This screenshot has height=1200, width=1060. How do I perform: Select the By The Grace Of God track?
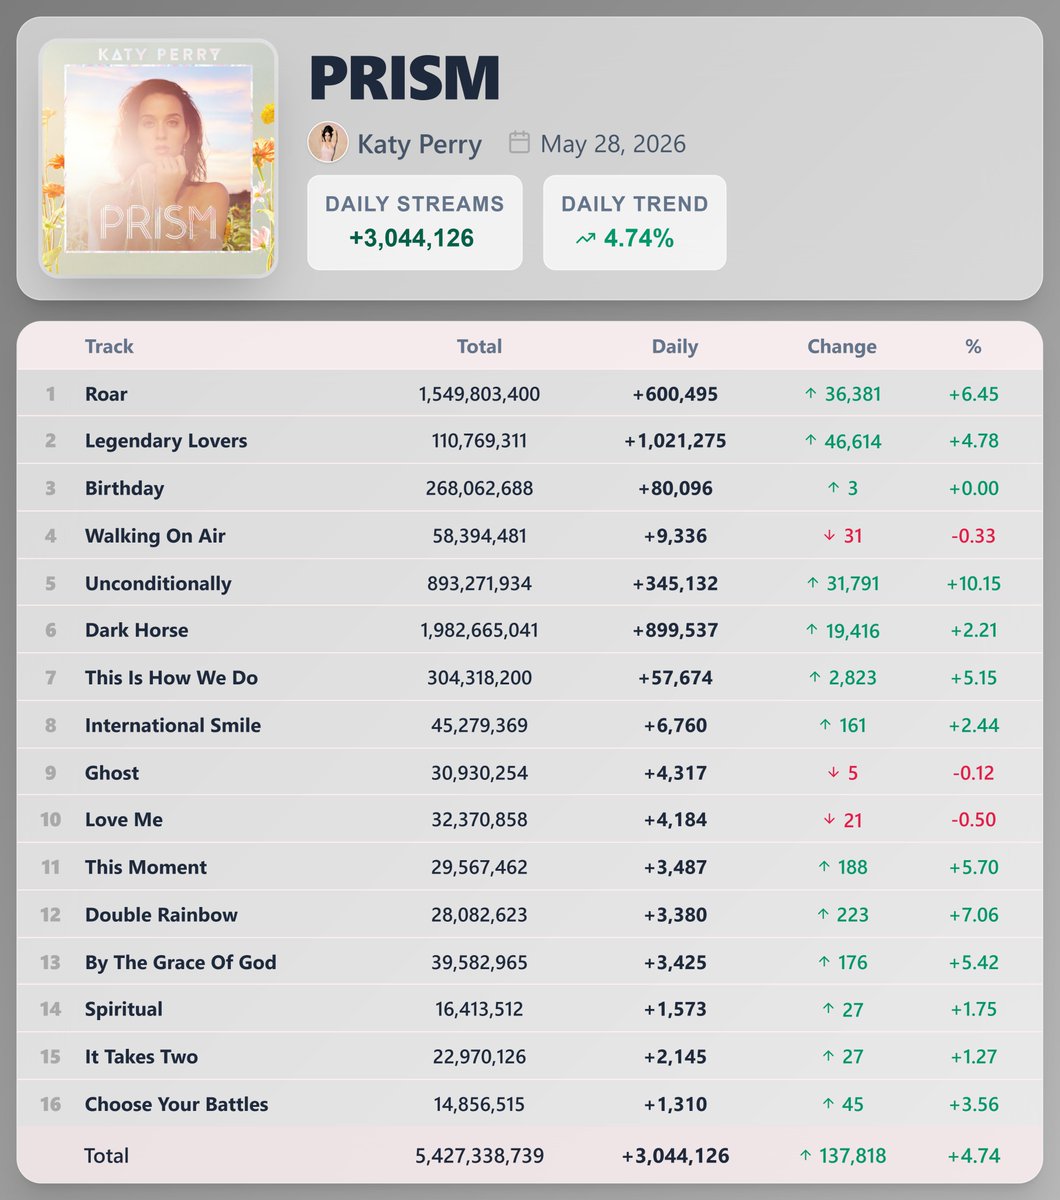tap(181, 962)
